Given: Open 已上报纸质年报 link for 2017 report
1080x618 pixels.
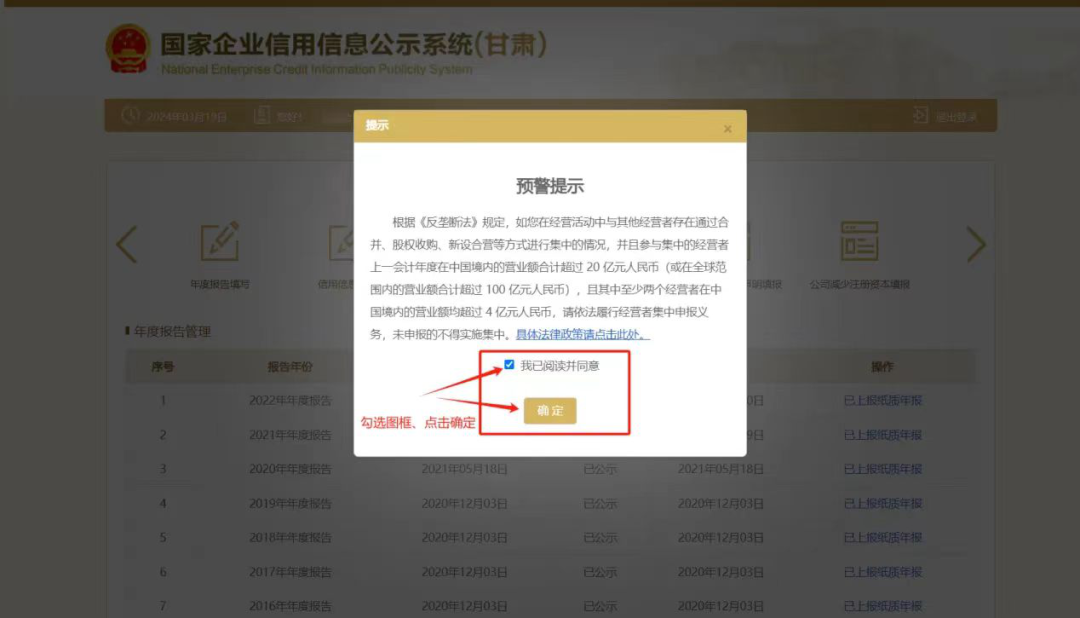Looking at the screenshot, I should pos(882,572).
